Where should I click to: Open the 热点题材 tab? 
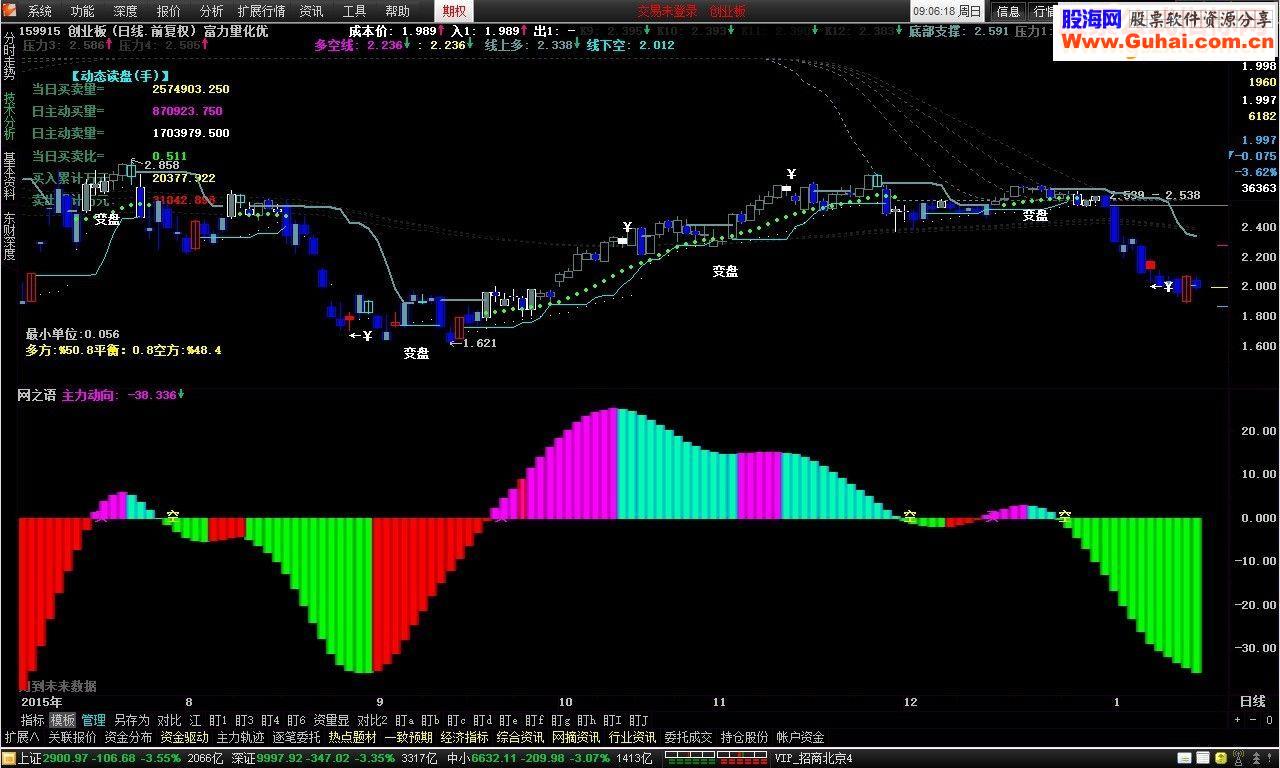pos(352,737)
